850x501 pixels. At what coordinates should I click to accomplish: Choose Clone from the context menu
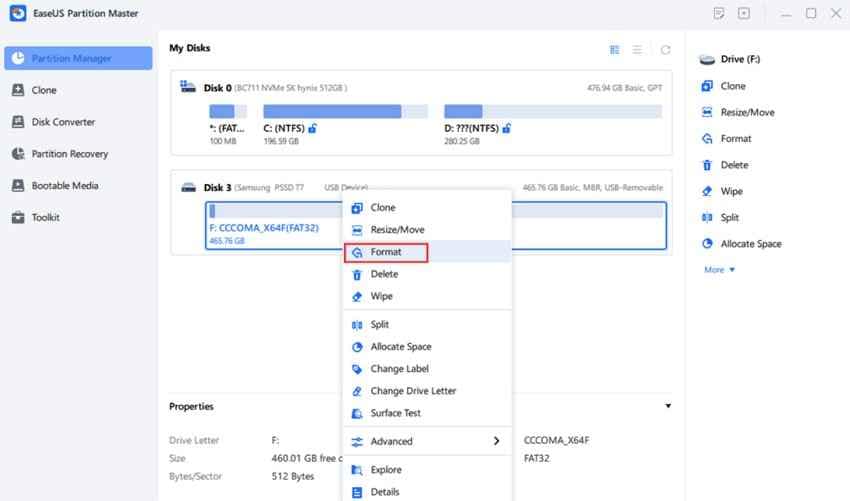pyautogui.click(x=427, y=208)
